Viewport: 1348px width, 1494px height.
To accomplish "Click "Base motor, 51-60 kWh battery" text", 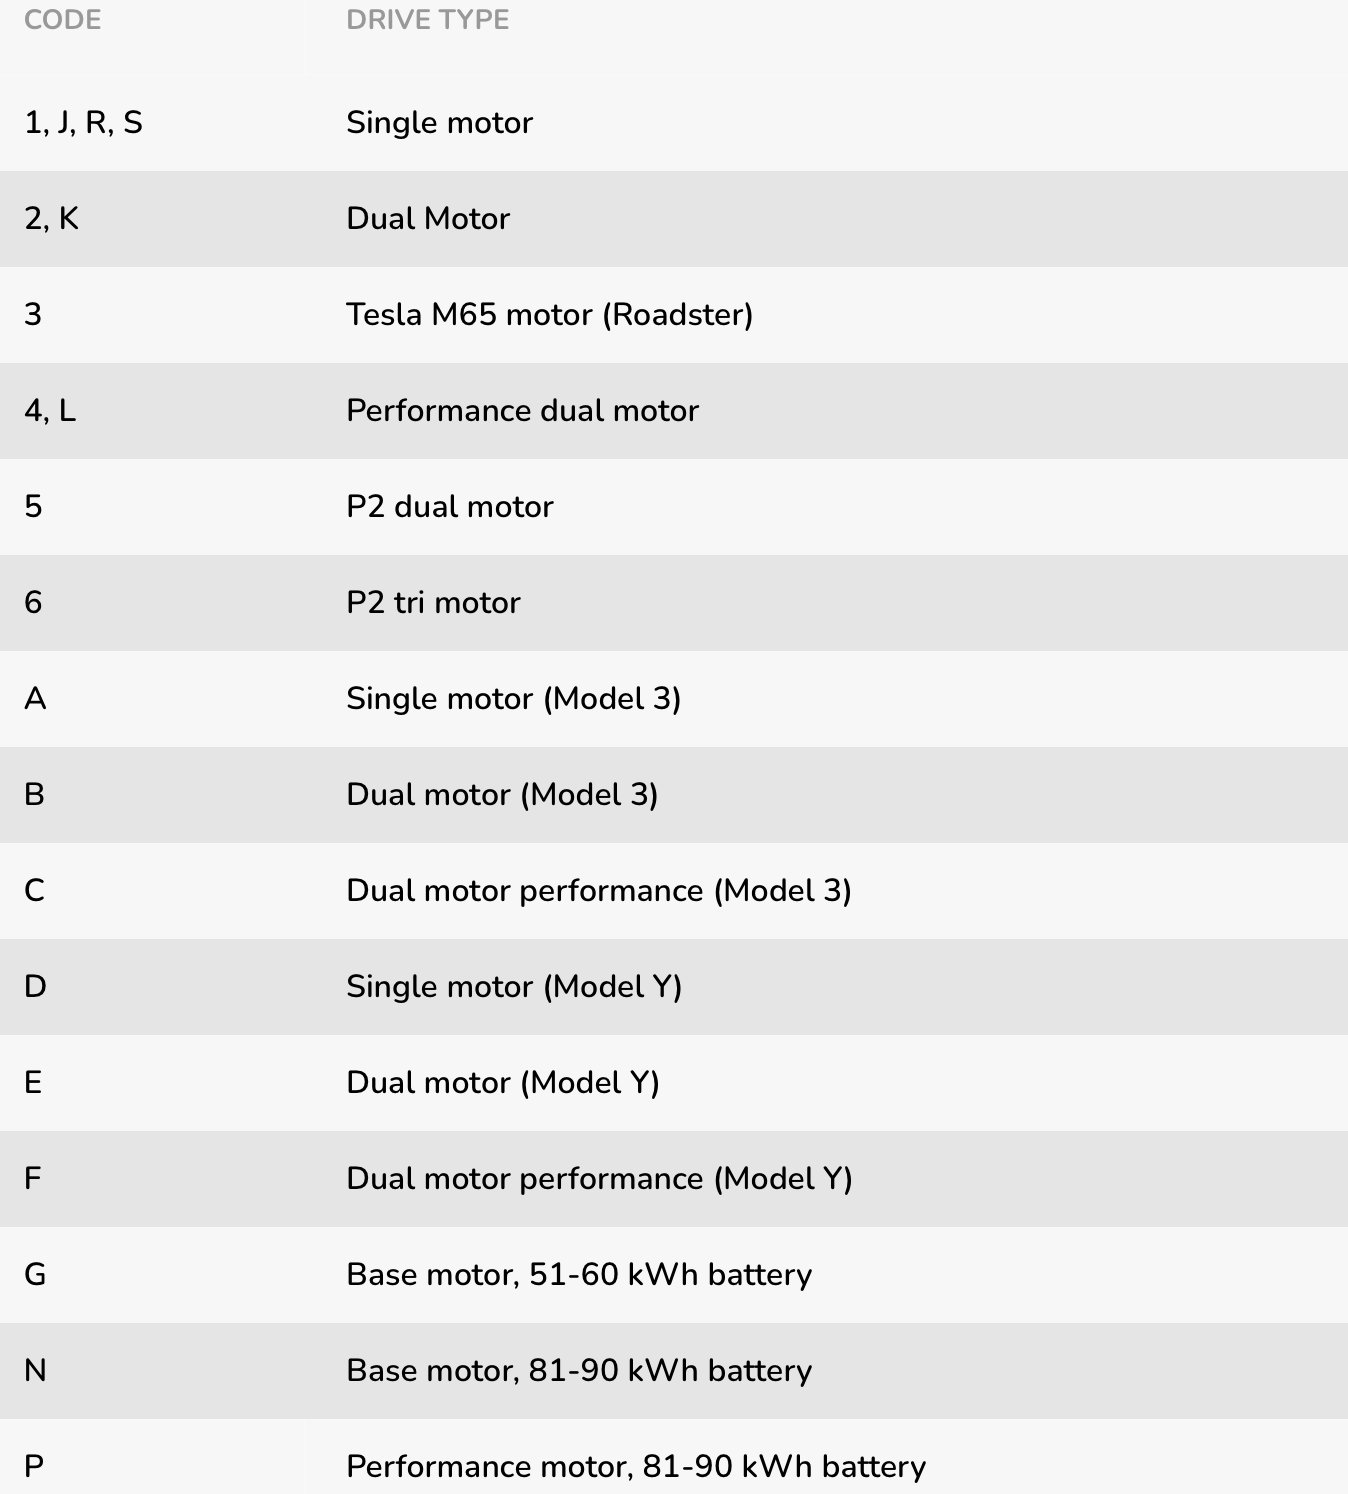I will tap(579, 1275).
